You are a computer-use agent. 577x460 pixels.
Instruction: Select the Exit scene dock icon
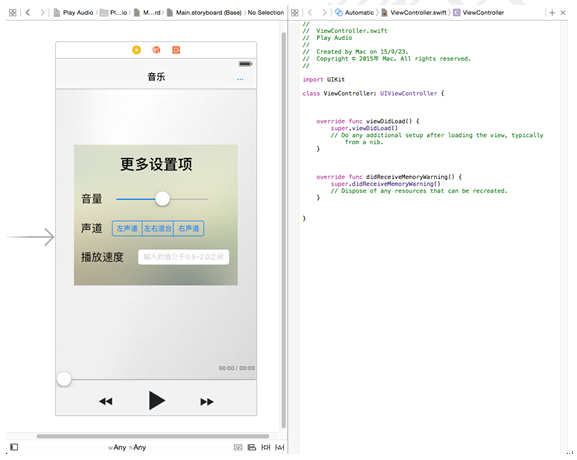coord(176,50)
